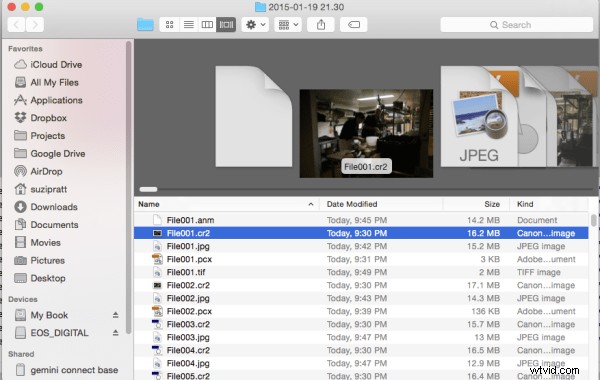Open Downloads in sidebar
Viewport: 600px width, 380px height.
[x=46, y=207]
